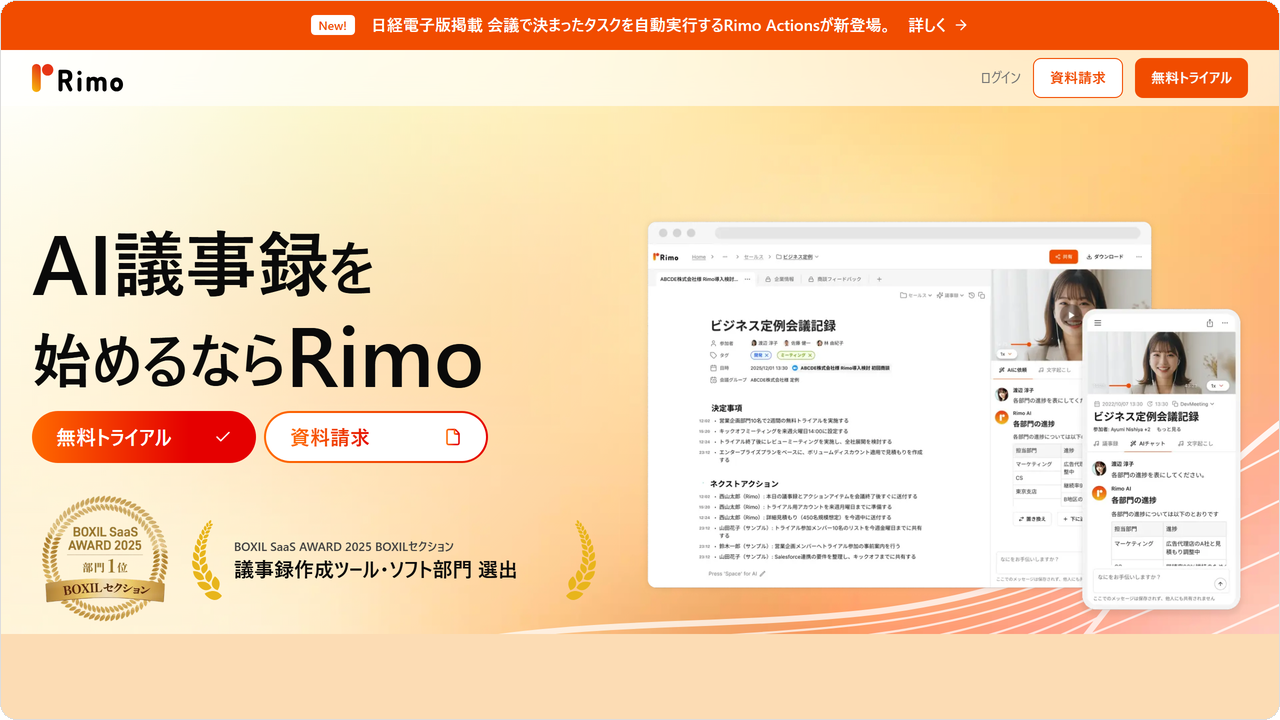Click the New! badge in the banner

(333, 26)
